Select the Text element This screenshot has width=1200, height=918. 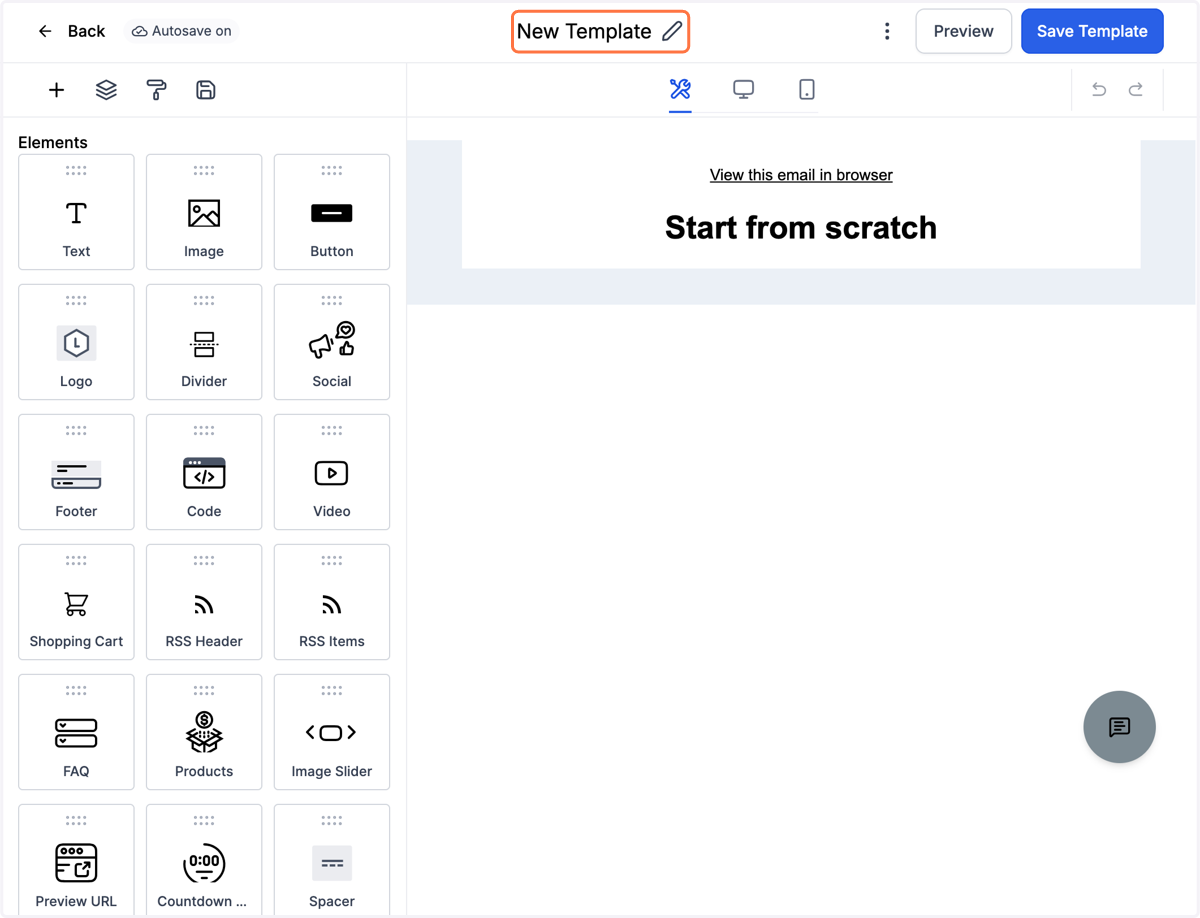click(x=76, y=212)
